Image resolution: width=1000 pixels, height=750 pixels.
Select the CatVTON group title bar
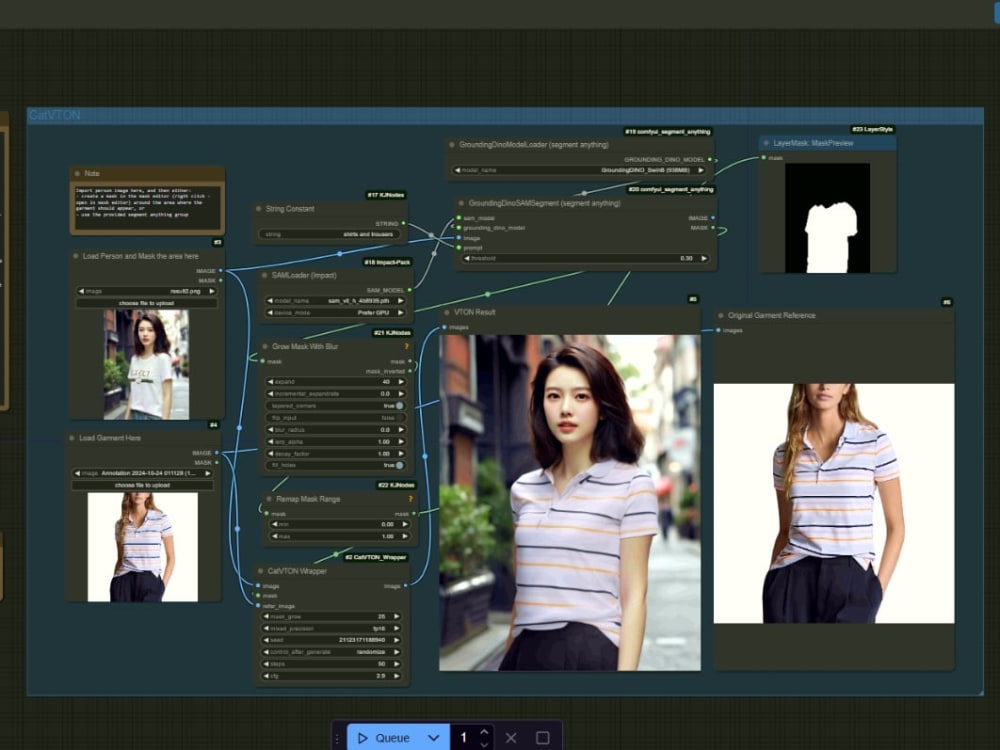point(505,115)
